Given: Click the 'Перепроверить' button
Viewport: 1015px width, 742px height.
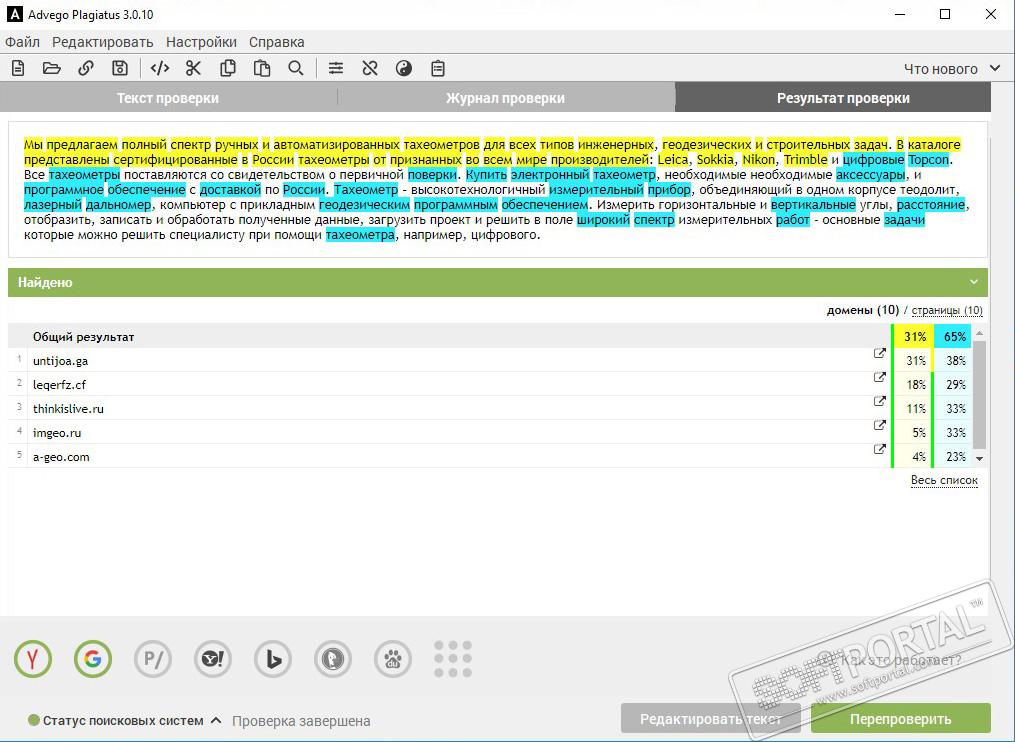Looking at the screenshot, I should click(x=900, y=719).
